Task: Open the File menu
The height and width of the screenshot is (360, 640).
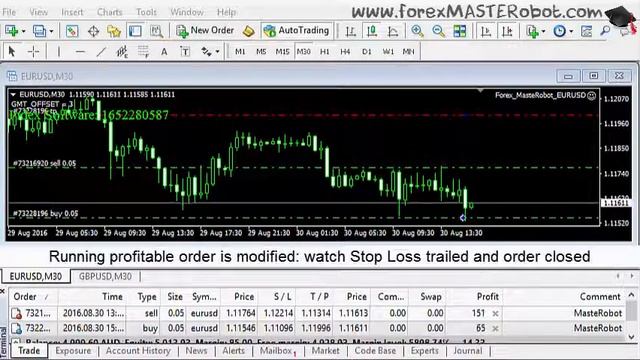Action: (9, 12)
